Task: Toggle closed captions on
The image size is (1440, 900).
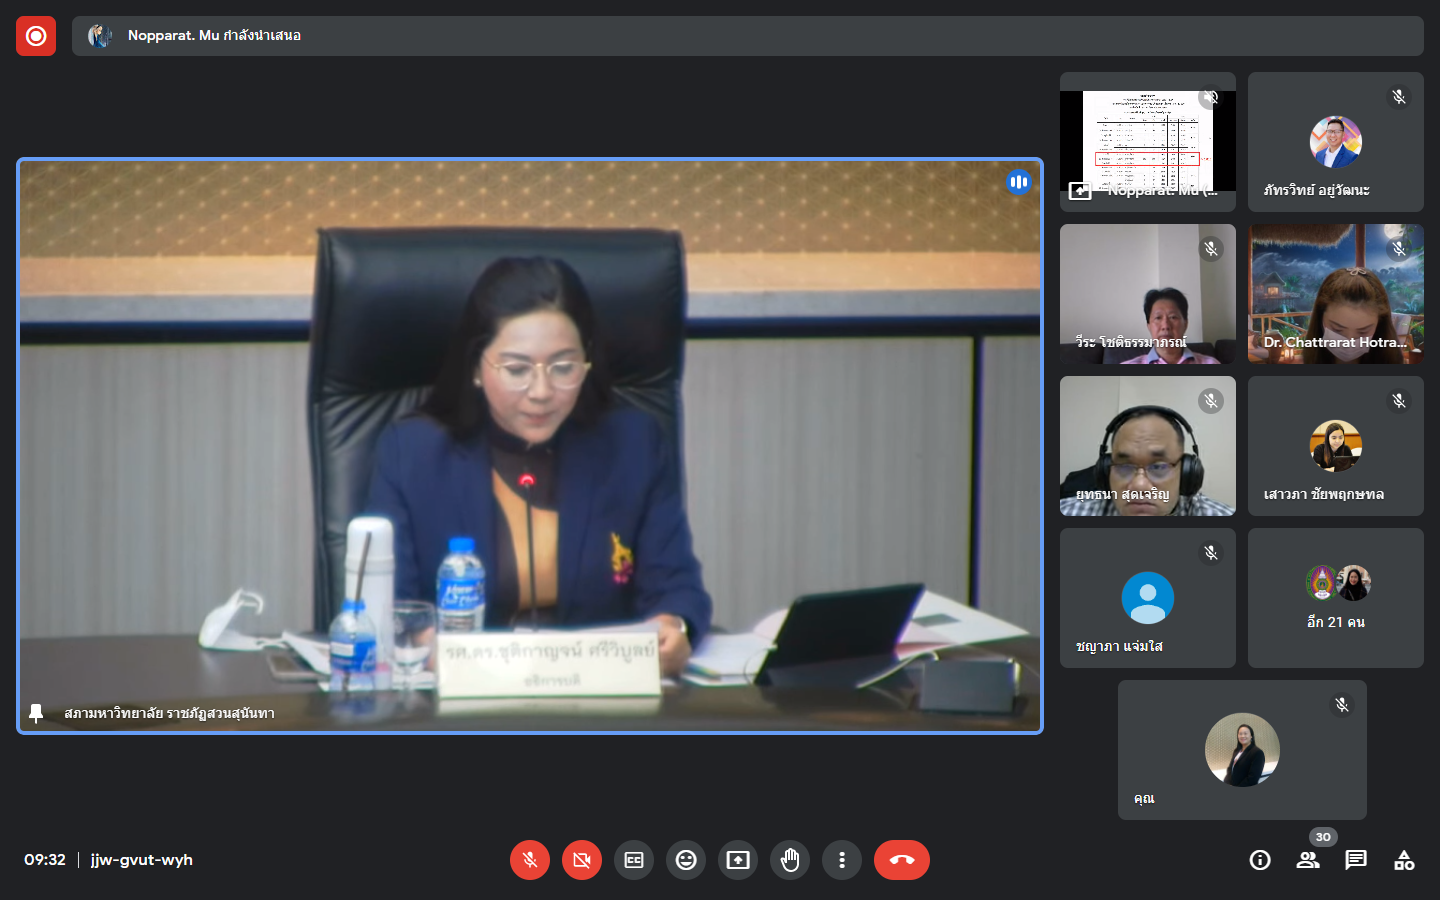Action: [634, 860]
